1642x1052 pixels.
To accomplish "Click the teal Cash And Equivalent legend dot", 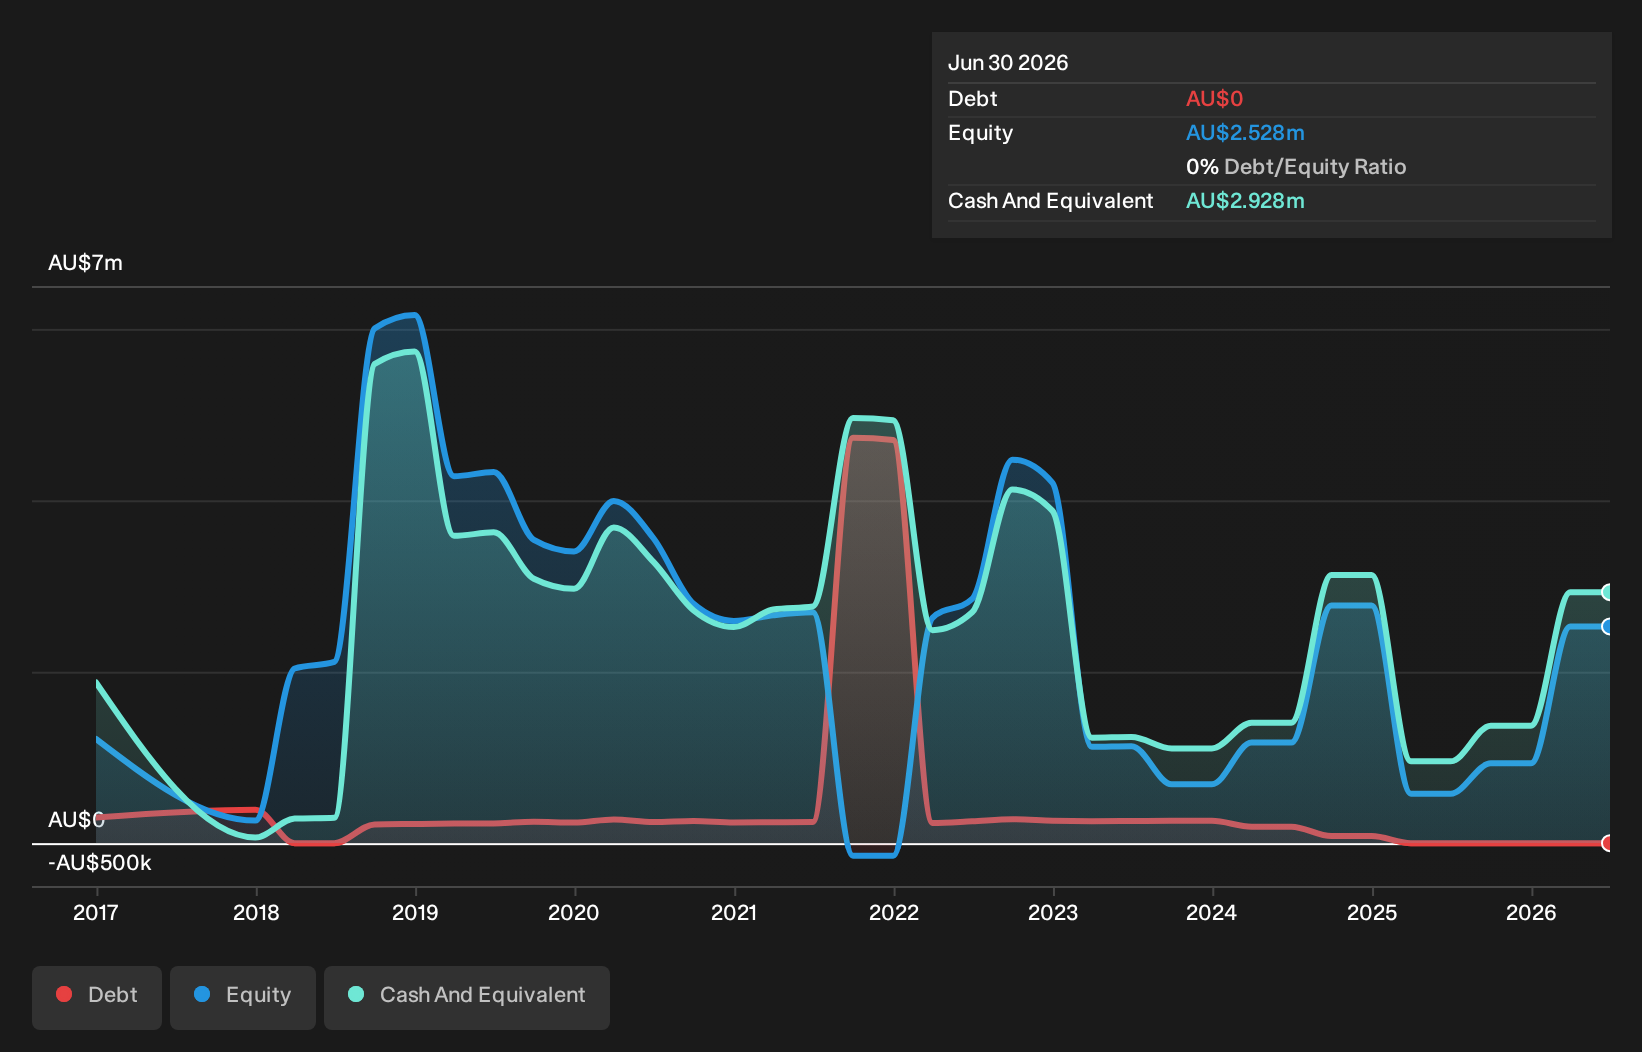I will point(356,994).
